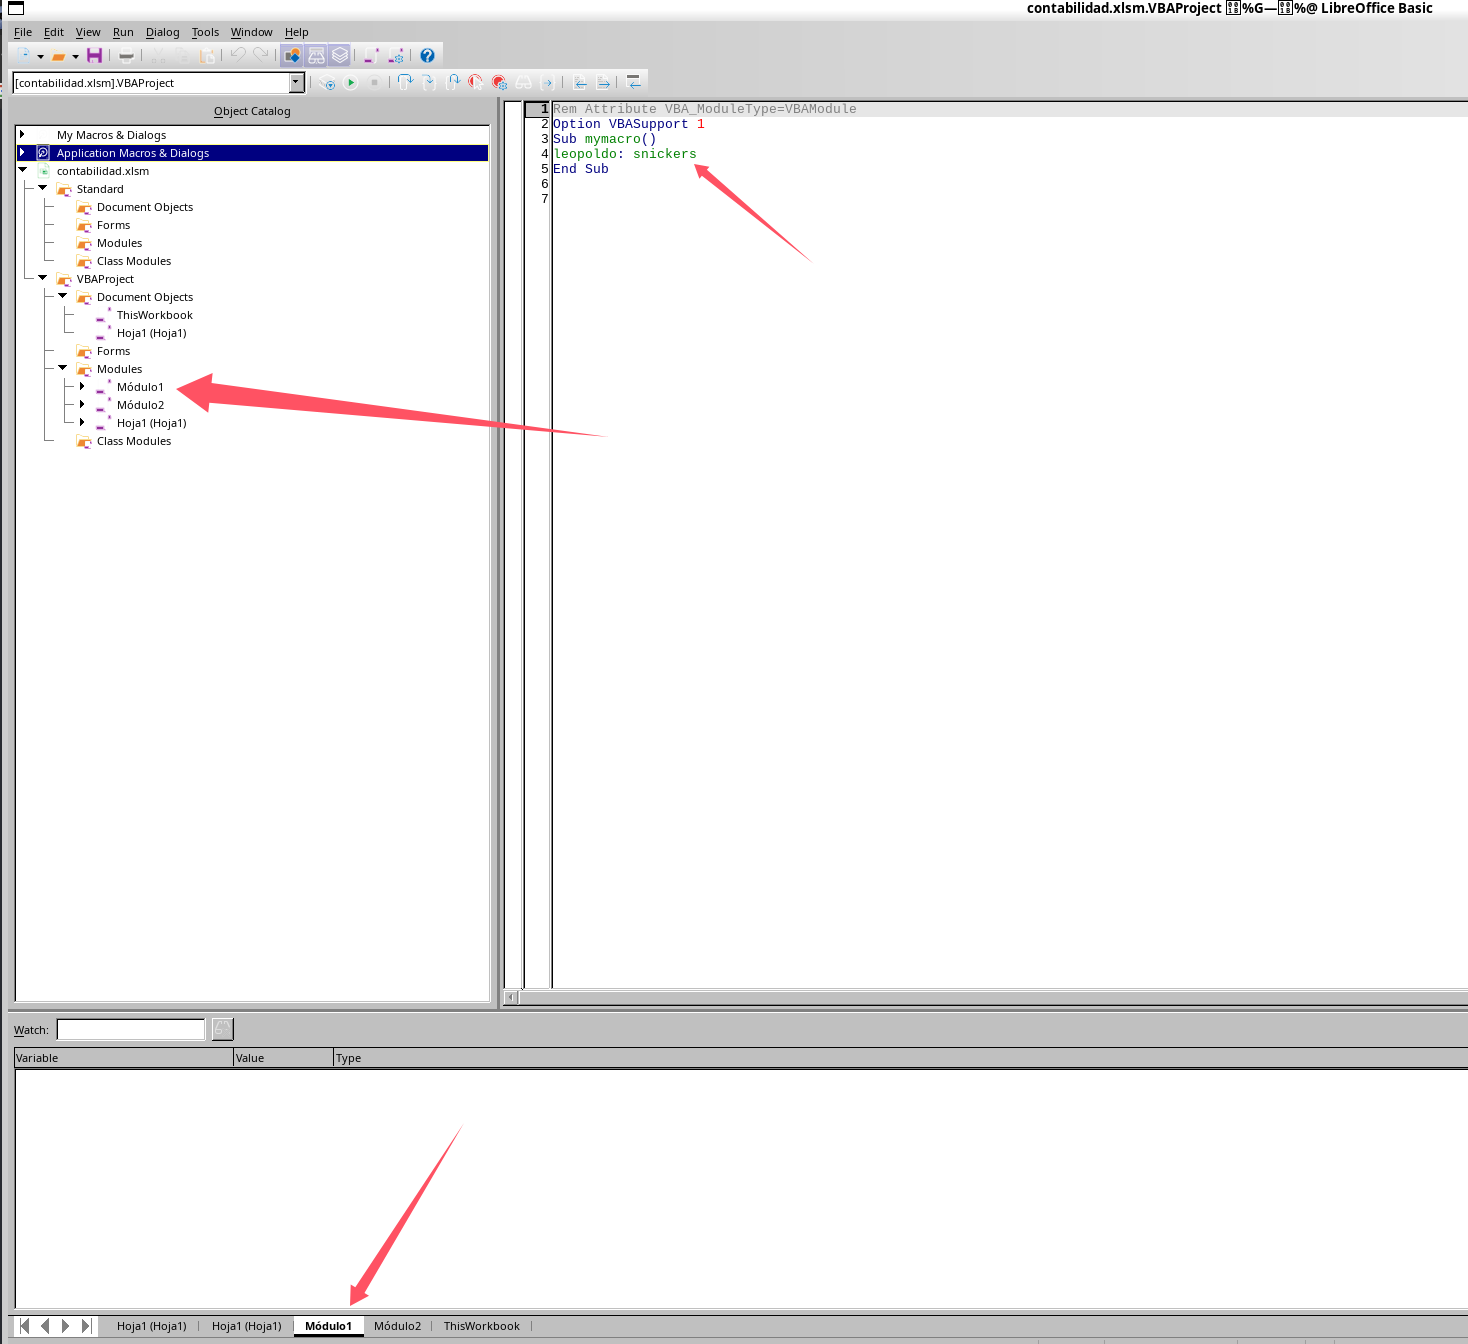Click the Toggle Breakpoint icon
The width and height of the screenshot is (1468, 1344).
click(x=476, y=83)
